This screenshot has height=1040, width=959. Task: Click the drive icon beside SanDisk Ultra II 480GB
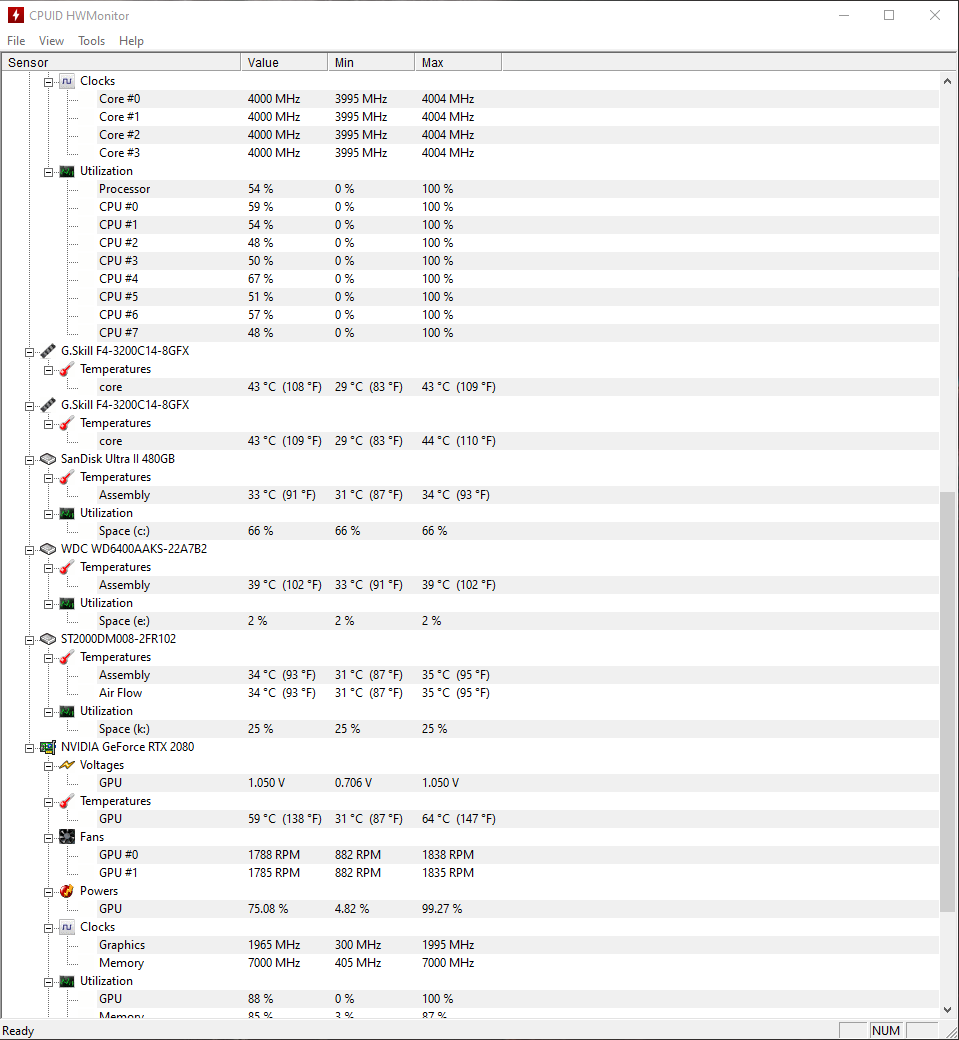48,459
